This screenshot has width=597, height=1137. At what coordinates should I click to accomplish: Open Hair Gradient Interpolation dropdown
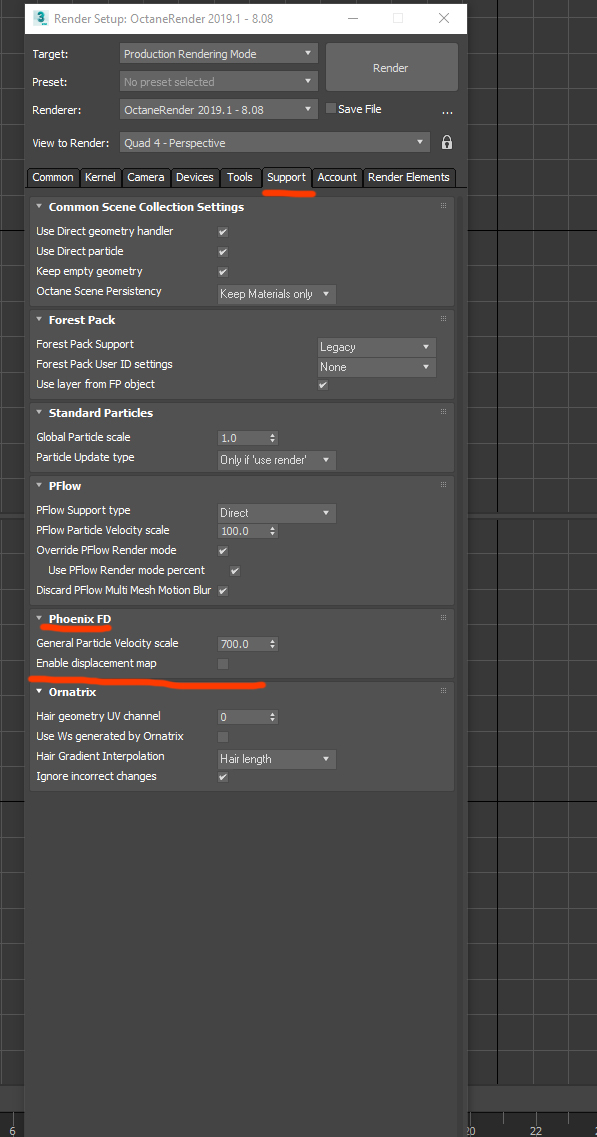[x=277, y=759]
